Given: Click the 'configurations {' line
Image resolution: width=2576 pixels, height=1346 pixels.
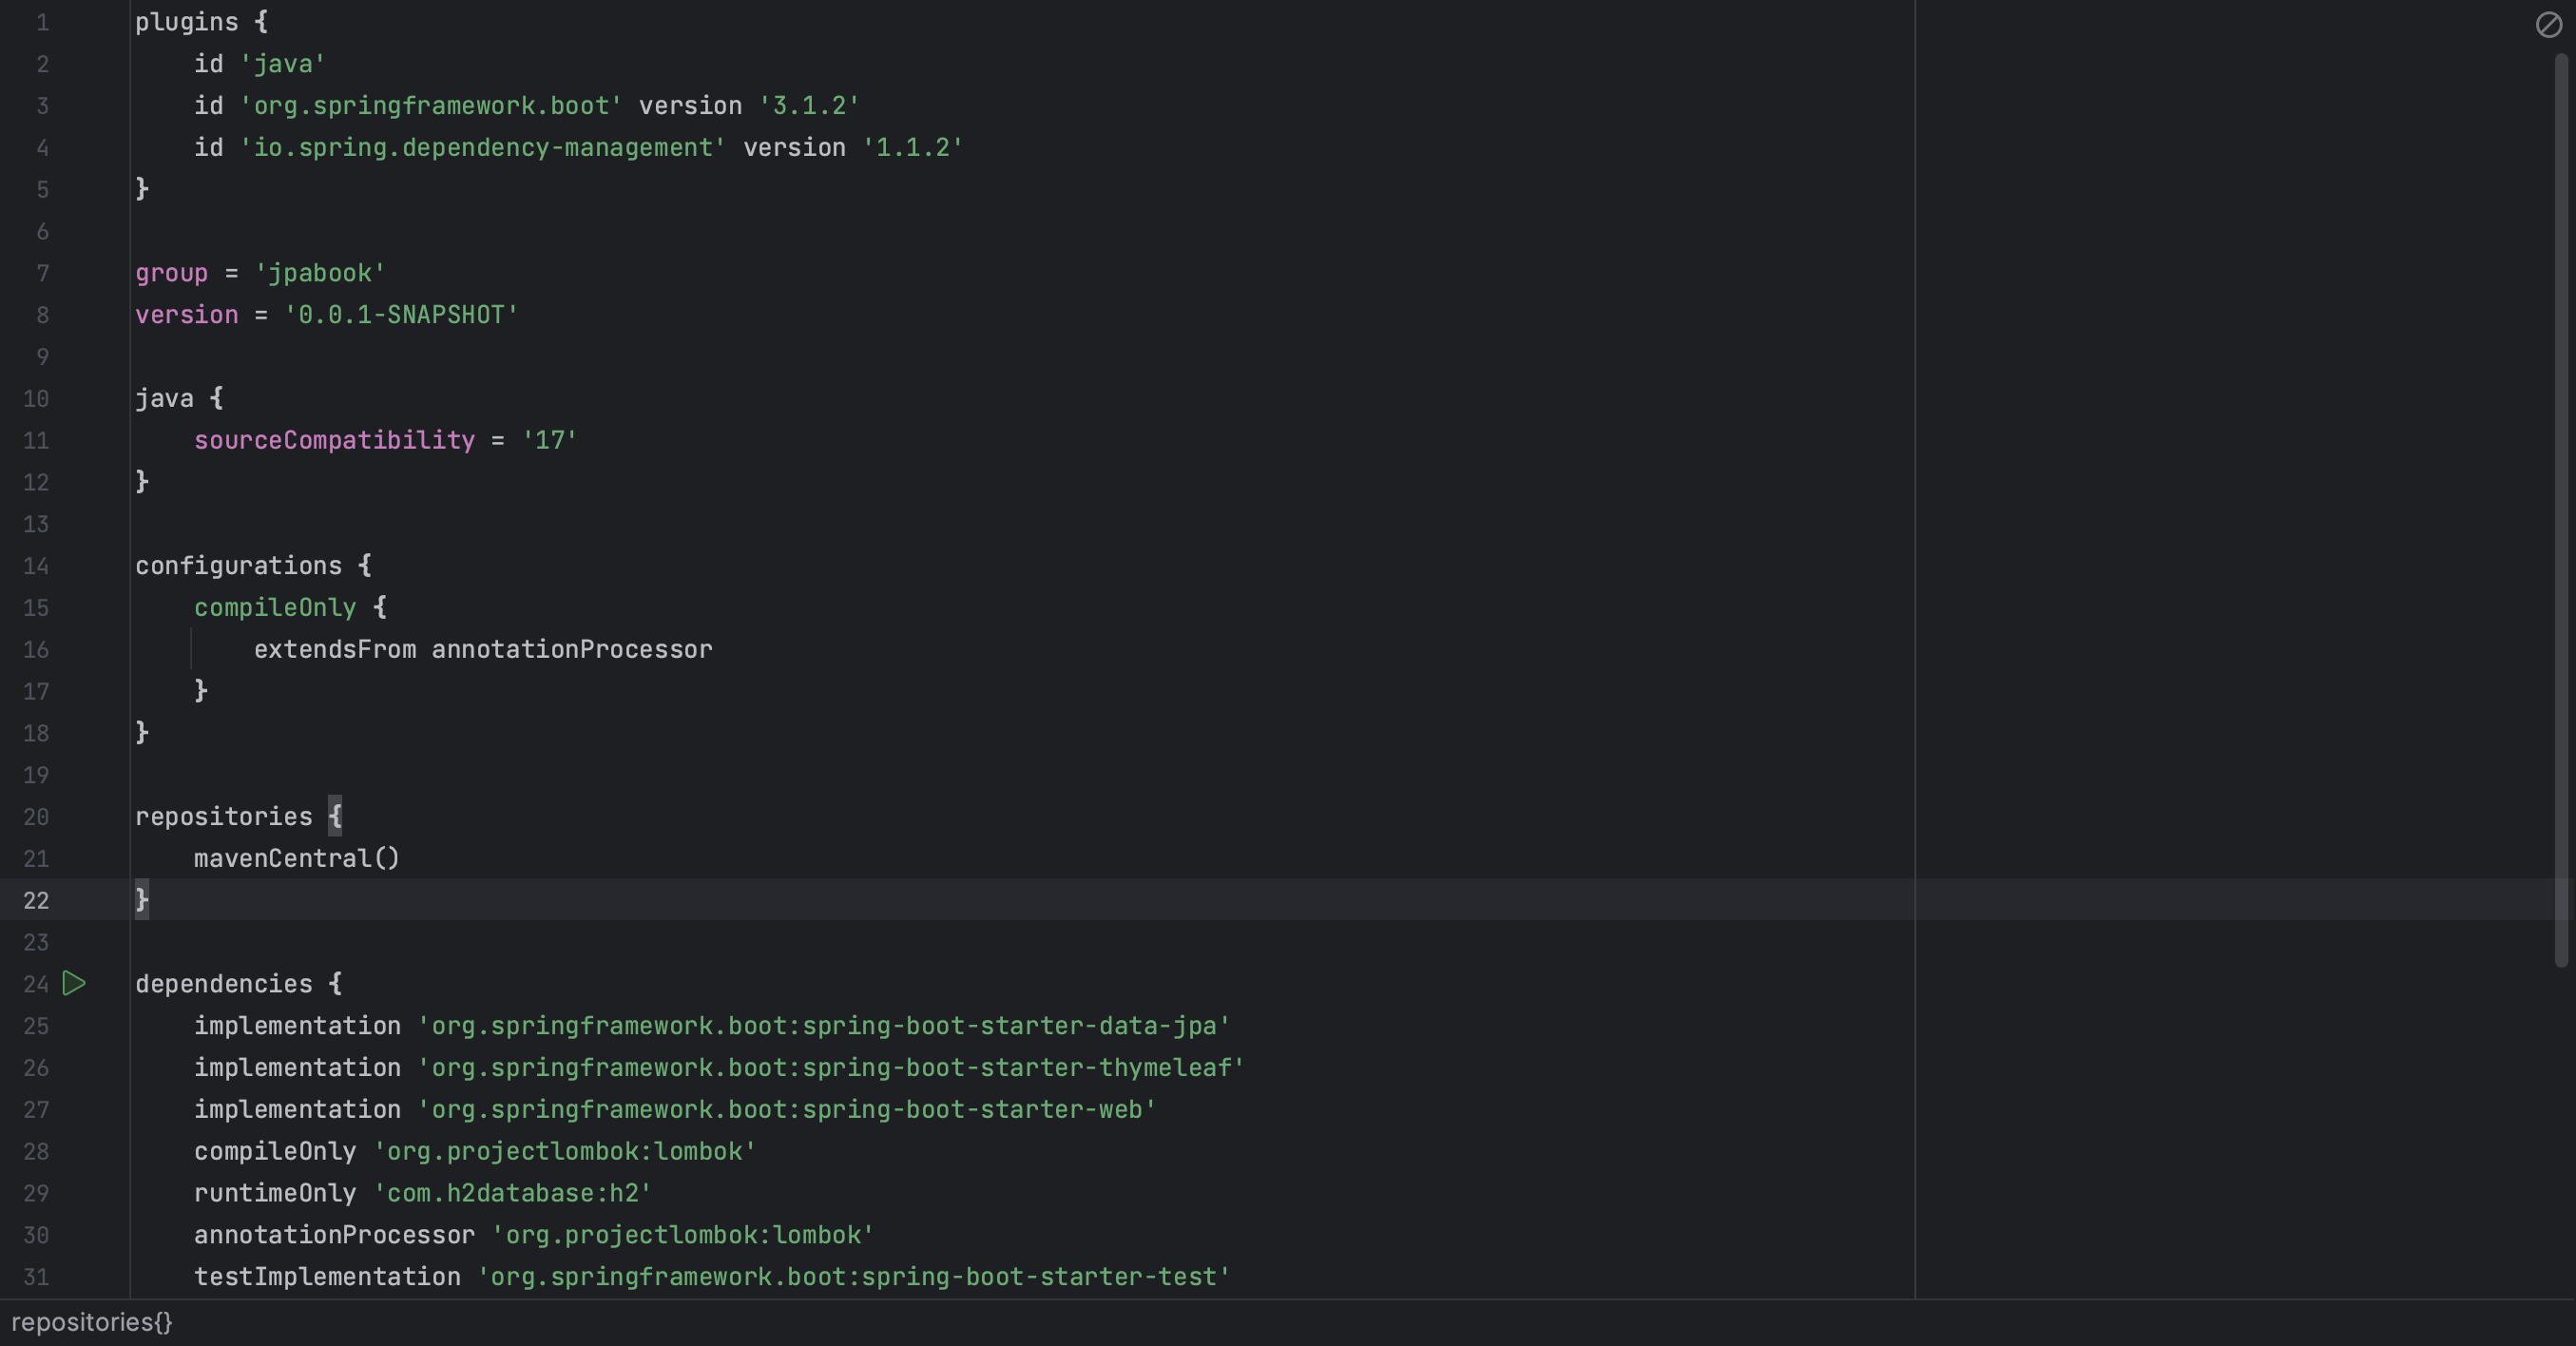Looking at the screenshot, I should tap(253, 566).
